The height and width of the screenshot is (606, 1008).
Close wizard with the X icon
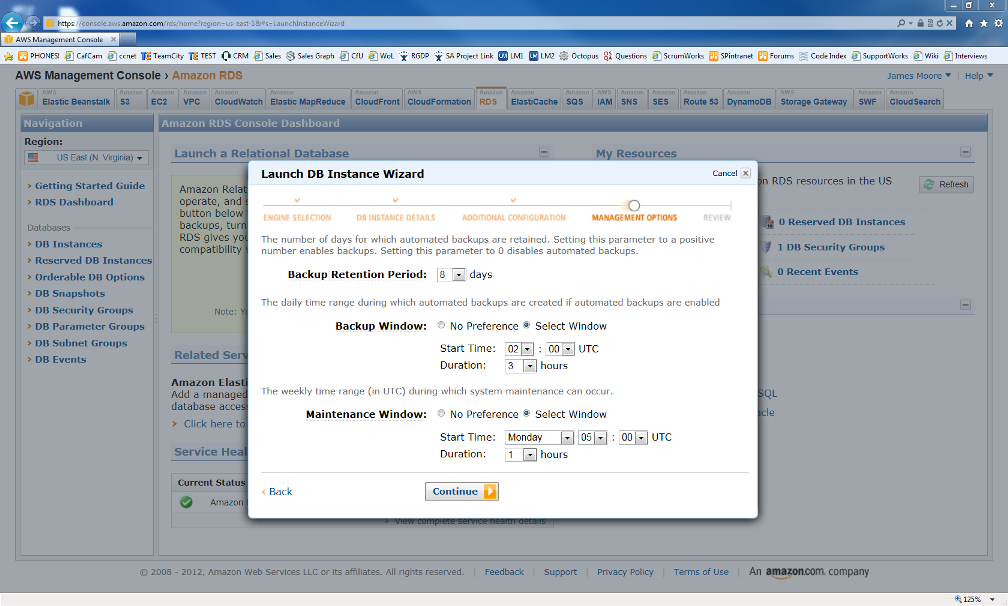(x=745, y=173)
